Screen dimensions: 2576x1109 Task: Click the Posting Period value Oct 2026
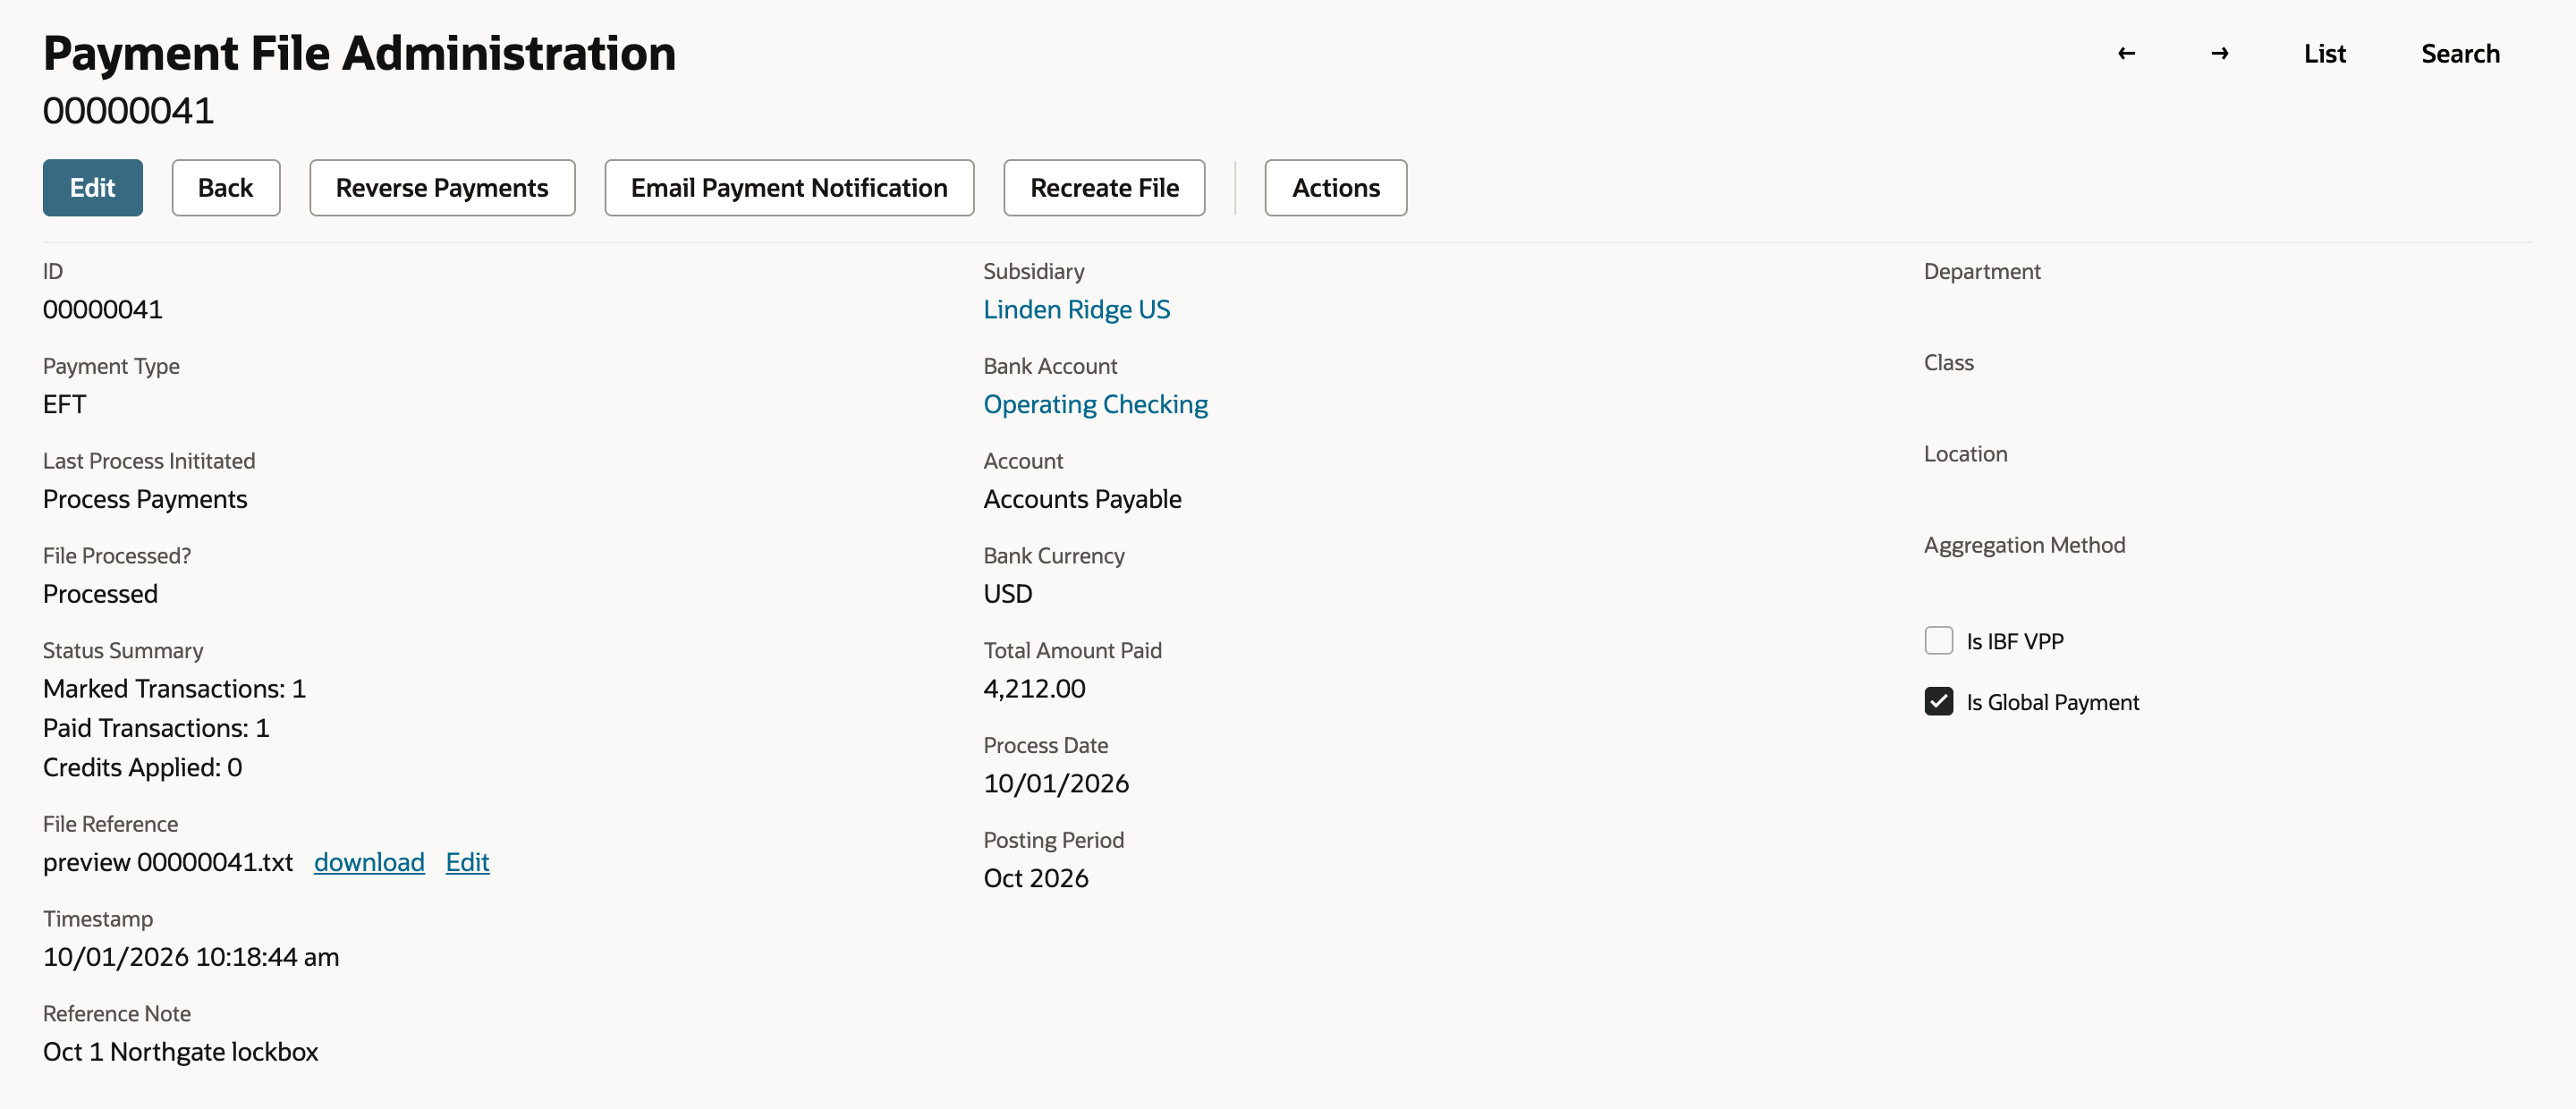(1036, 878)
